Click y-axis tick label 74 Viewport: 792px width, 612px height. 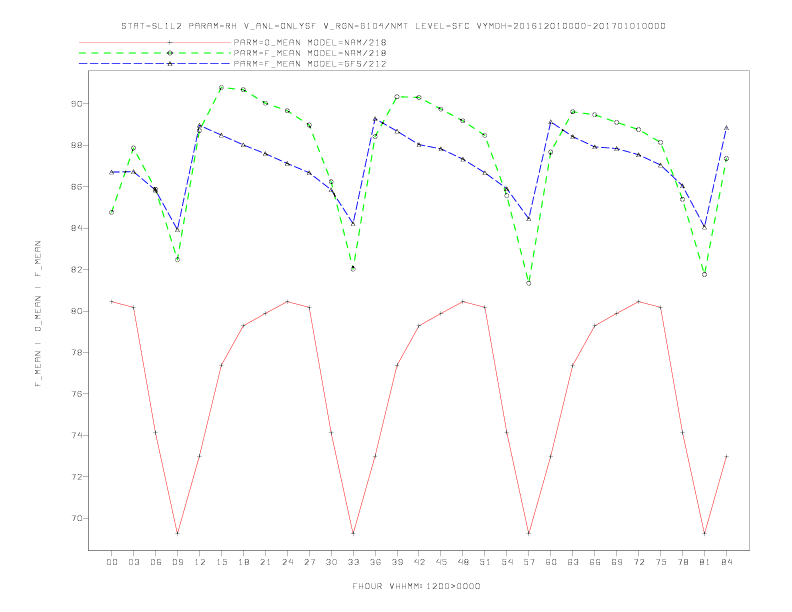[77, 435]
